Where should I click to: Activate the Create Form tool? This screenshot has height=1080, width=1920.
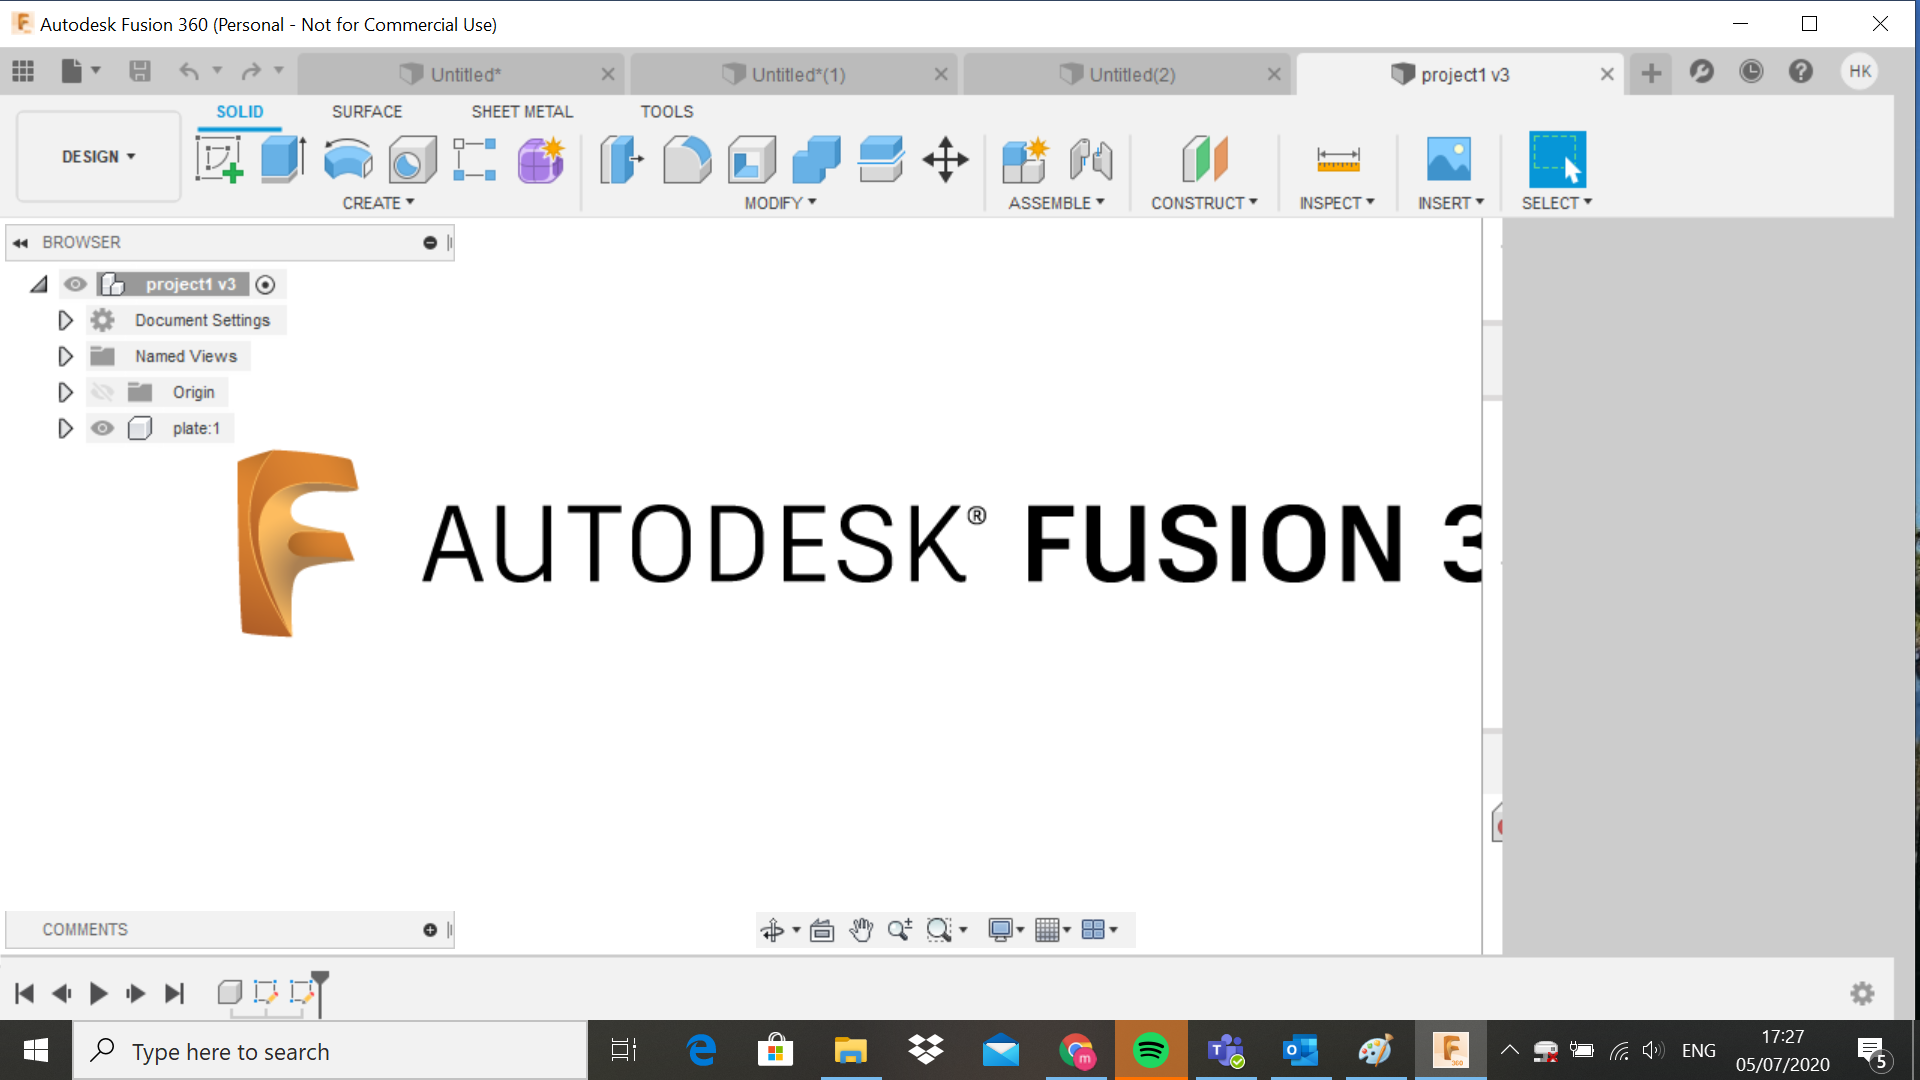click(540, 160)
